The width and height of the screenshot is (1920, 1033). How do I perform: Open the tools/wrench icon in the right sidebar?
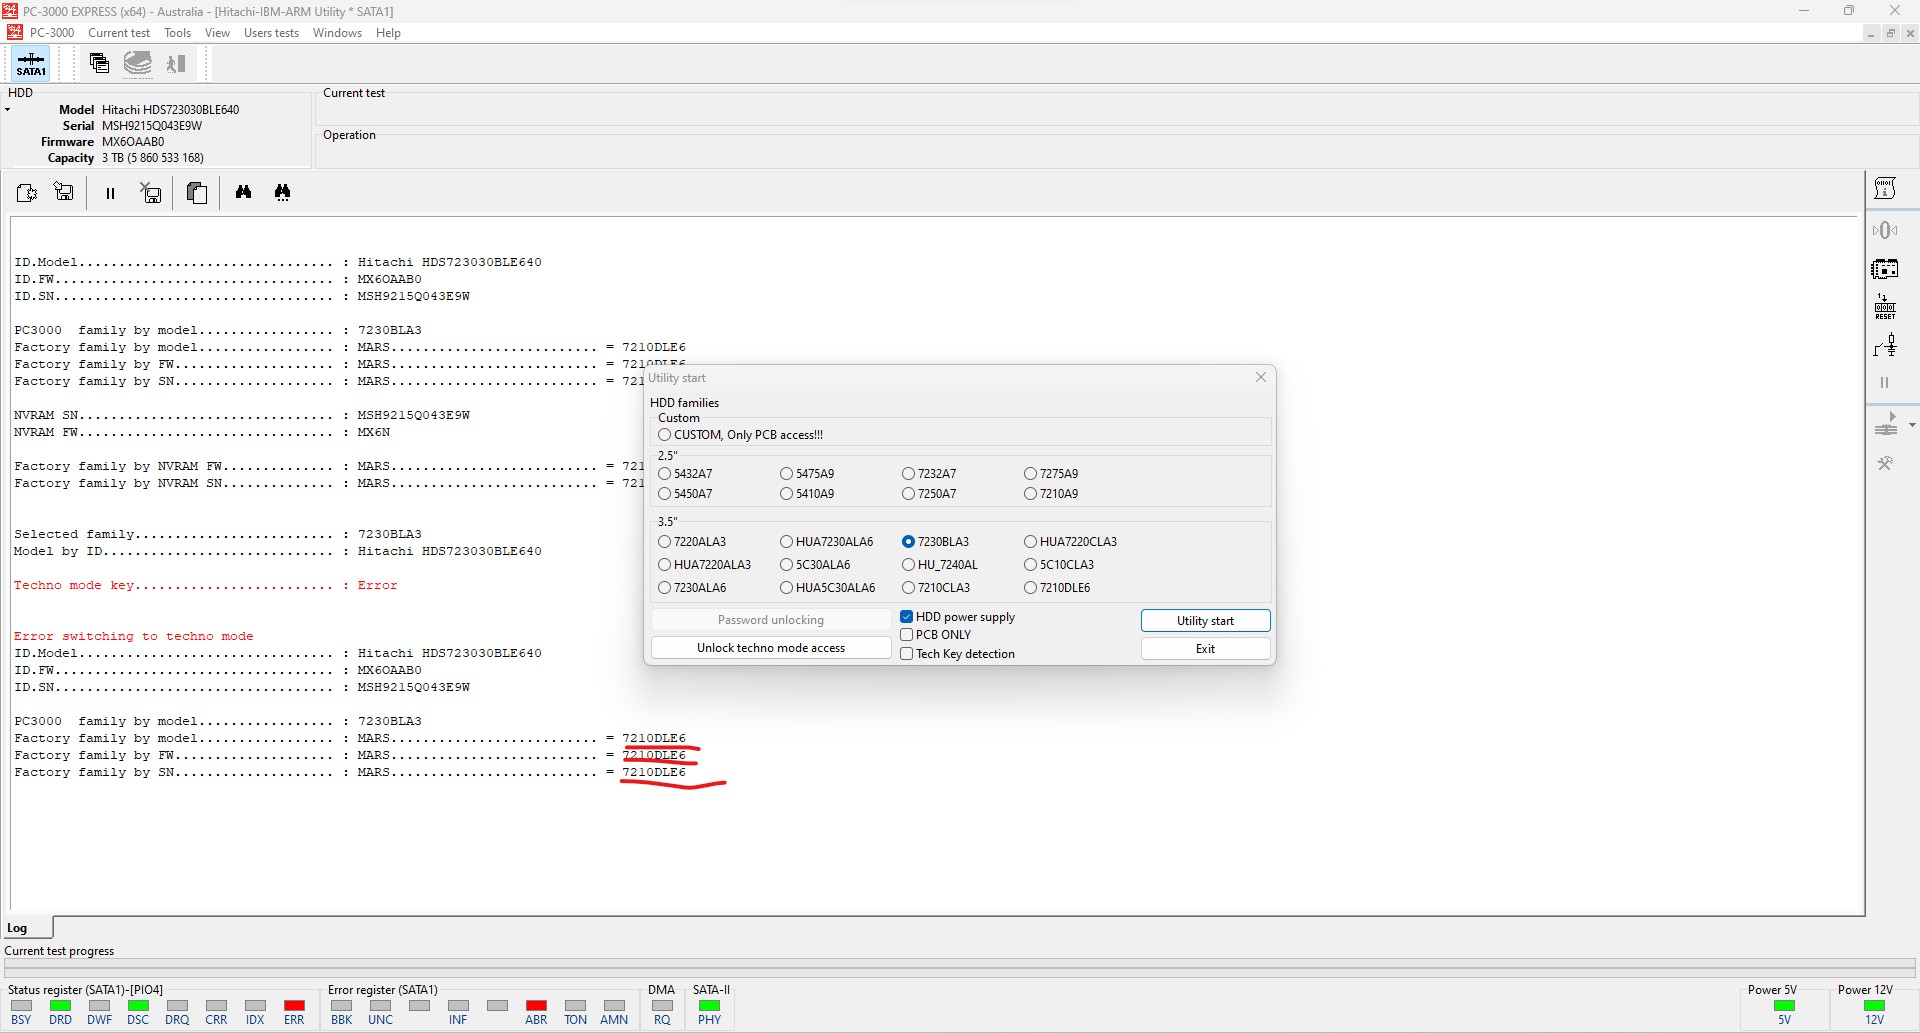point(1886,463)
